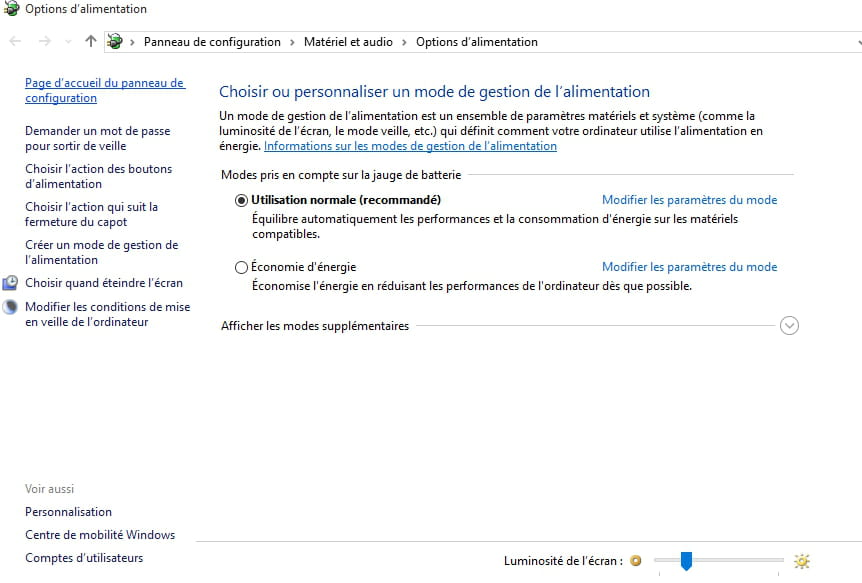Select Options d'alimentation breadcrumb
Image resolution: width=862 pixels, height=583 pixels.
477,42
